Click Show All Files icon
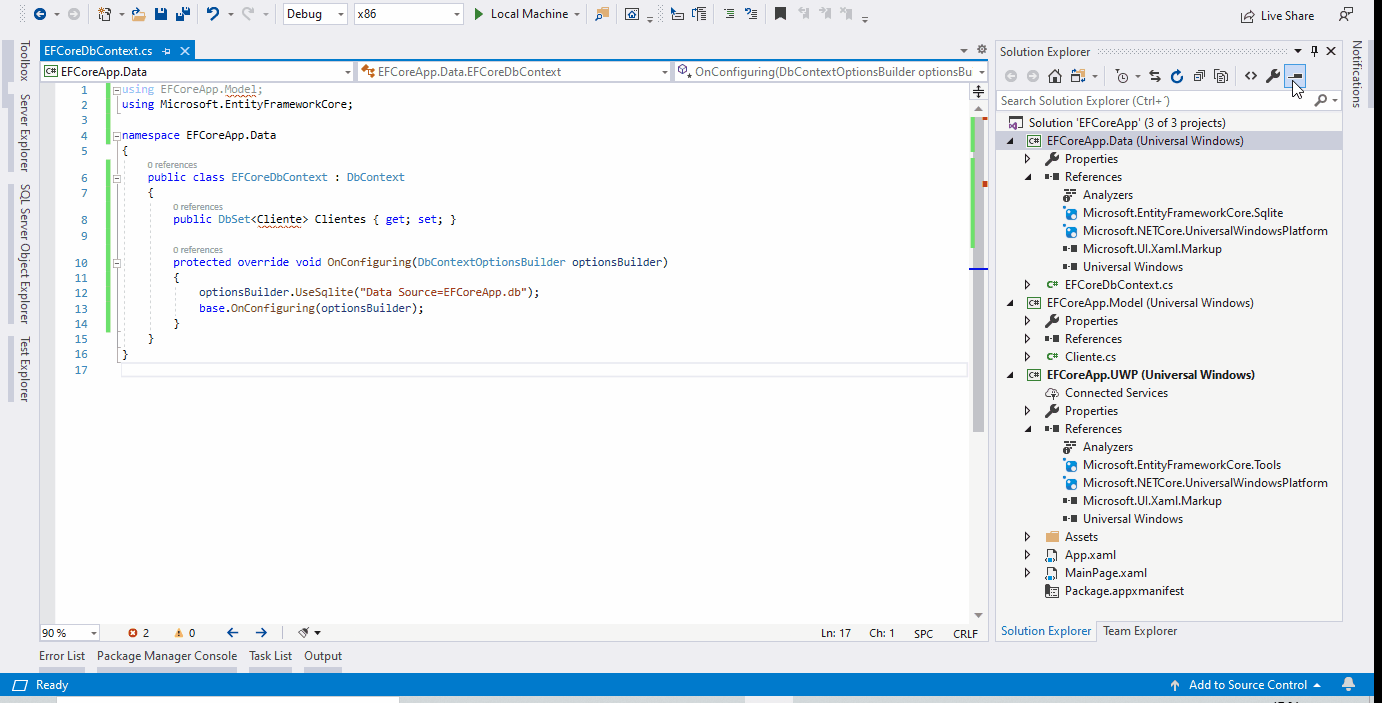The image size is (1382, 703). (1221, 76)
